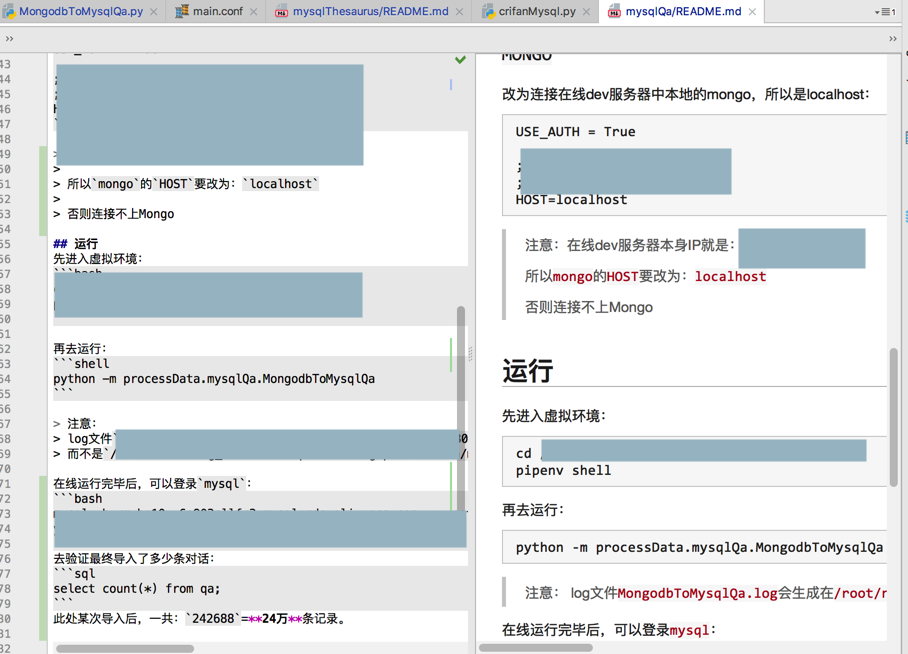Expand the left editor toolbar chevron
The height and width of the screenshot is (654, 908).
(x=9, y=39)
